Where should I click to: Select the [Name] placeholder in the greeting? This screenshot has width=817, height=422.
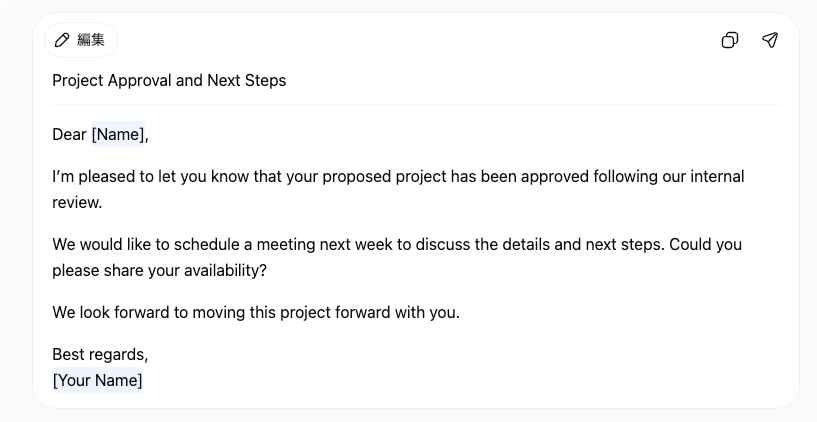tap(118, 134)
